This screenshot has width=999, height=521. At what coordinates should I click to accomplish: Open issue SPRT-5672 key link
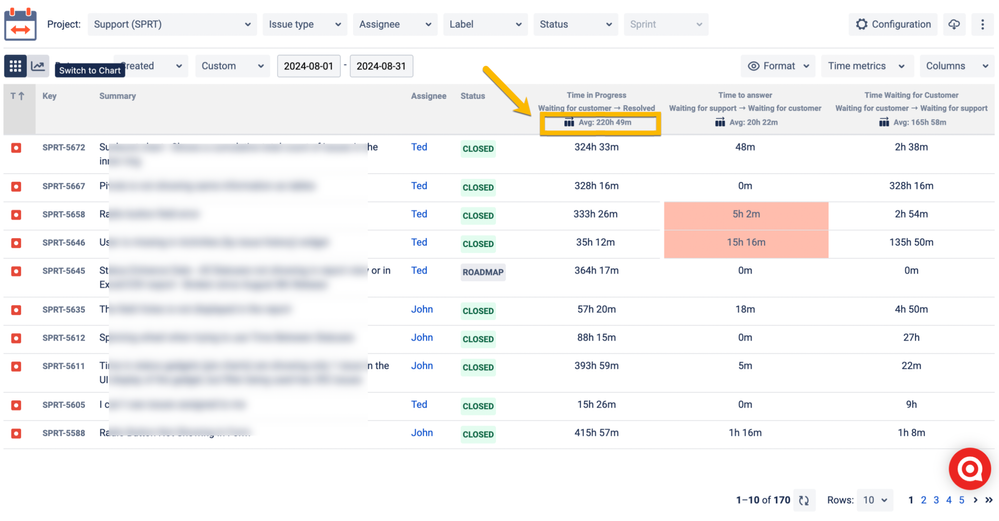tap(64, 147)
